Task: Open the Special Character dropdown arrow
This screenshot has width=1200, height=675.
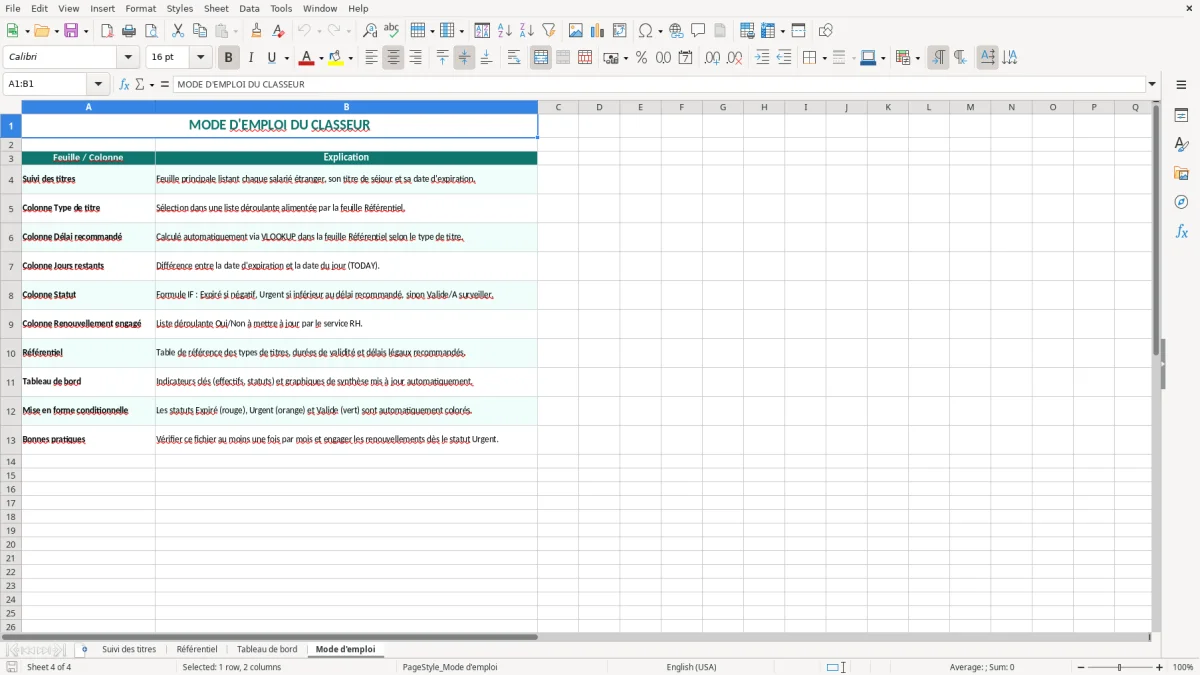Action: coord(660,32)
